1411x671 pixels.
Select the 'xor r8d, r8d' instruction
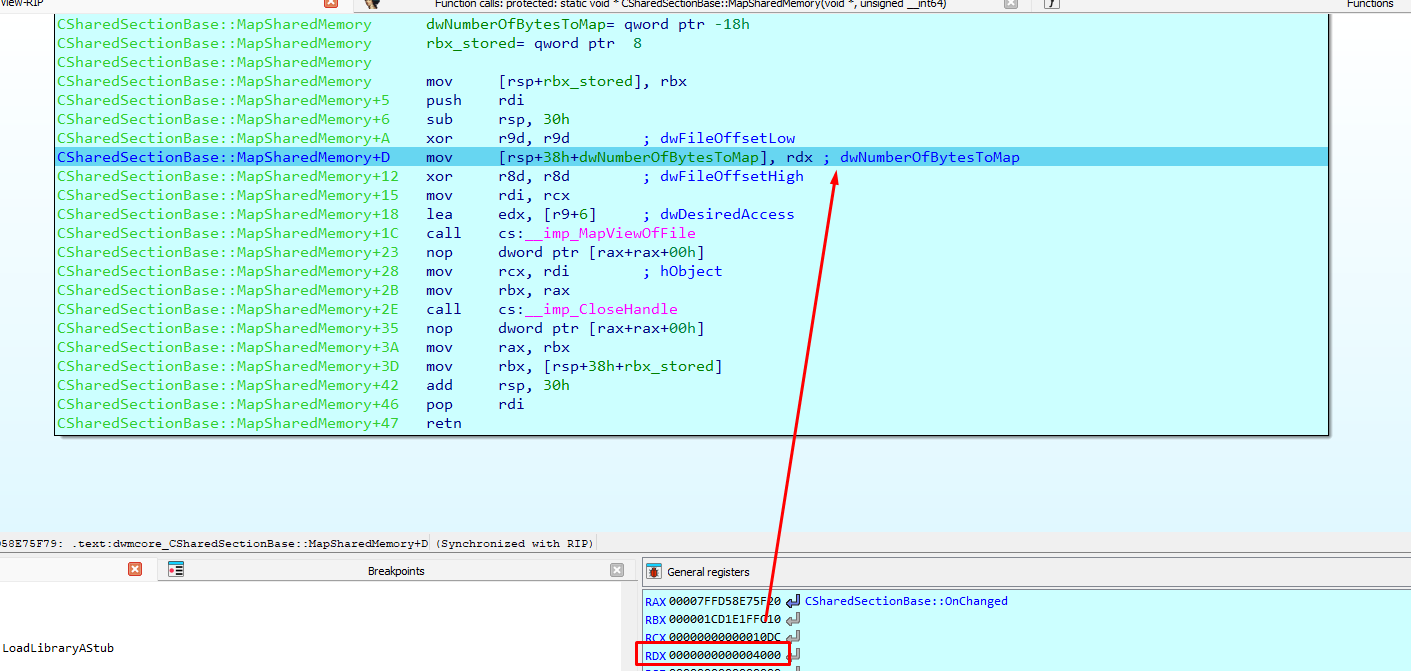pos(498,176)
